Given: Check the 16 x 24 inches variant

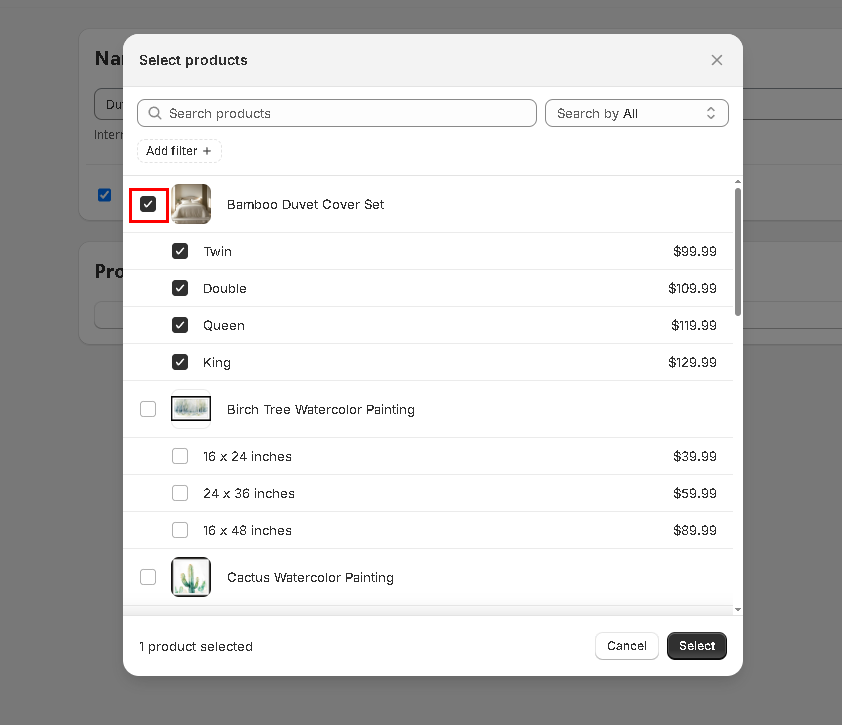Looking at the screenshot, I should (180, 456).
